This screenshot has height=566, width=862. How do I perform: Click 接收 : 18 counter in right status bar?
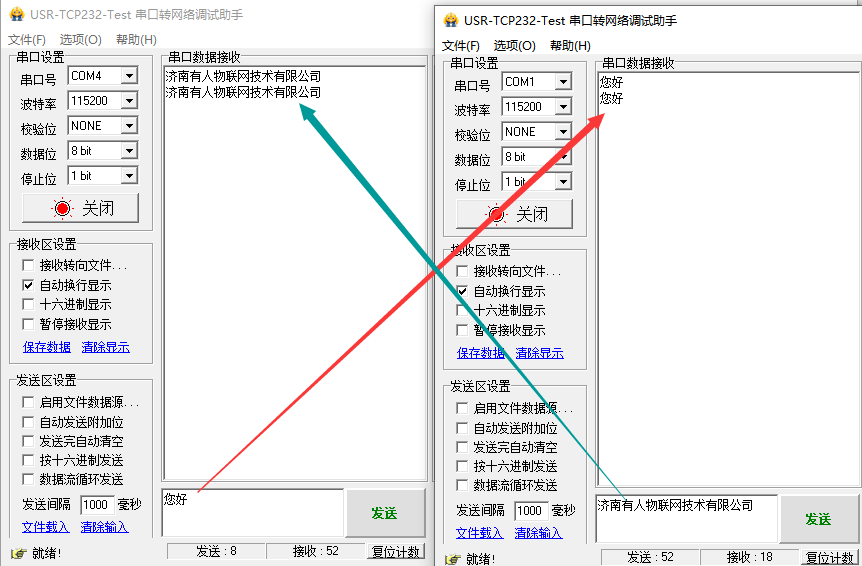coord(750,557)
